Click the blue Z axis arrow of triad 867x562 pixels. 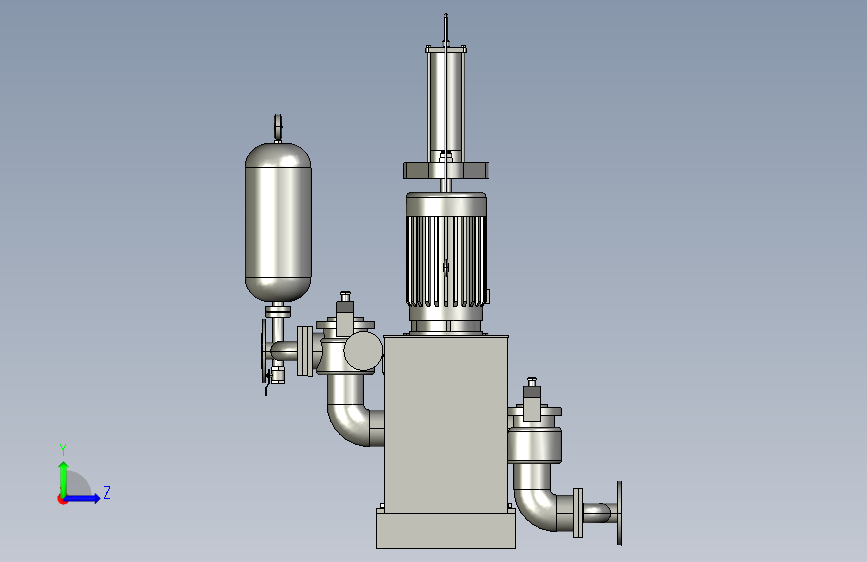83,498
